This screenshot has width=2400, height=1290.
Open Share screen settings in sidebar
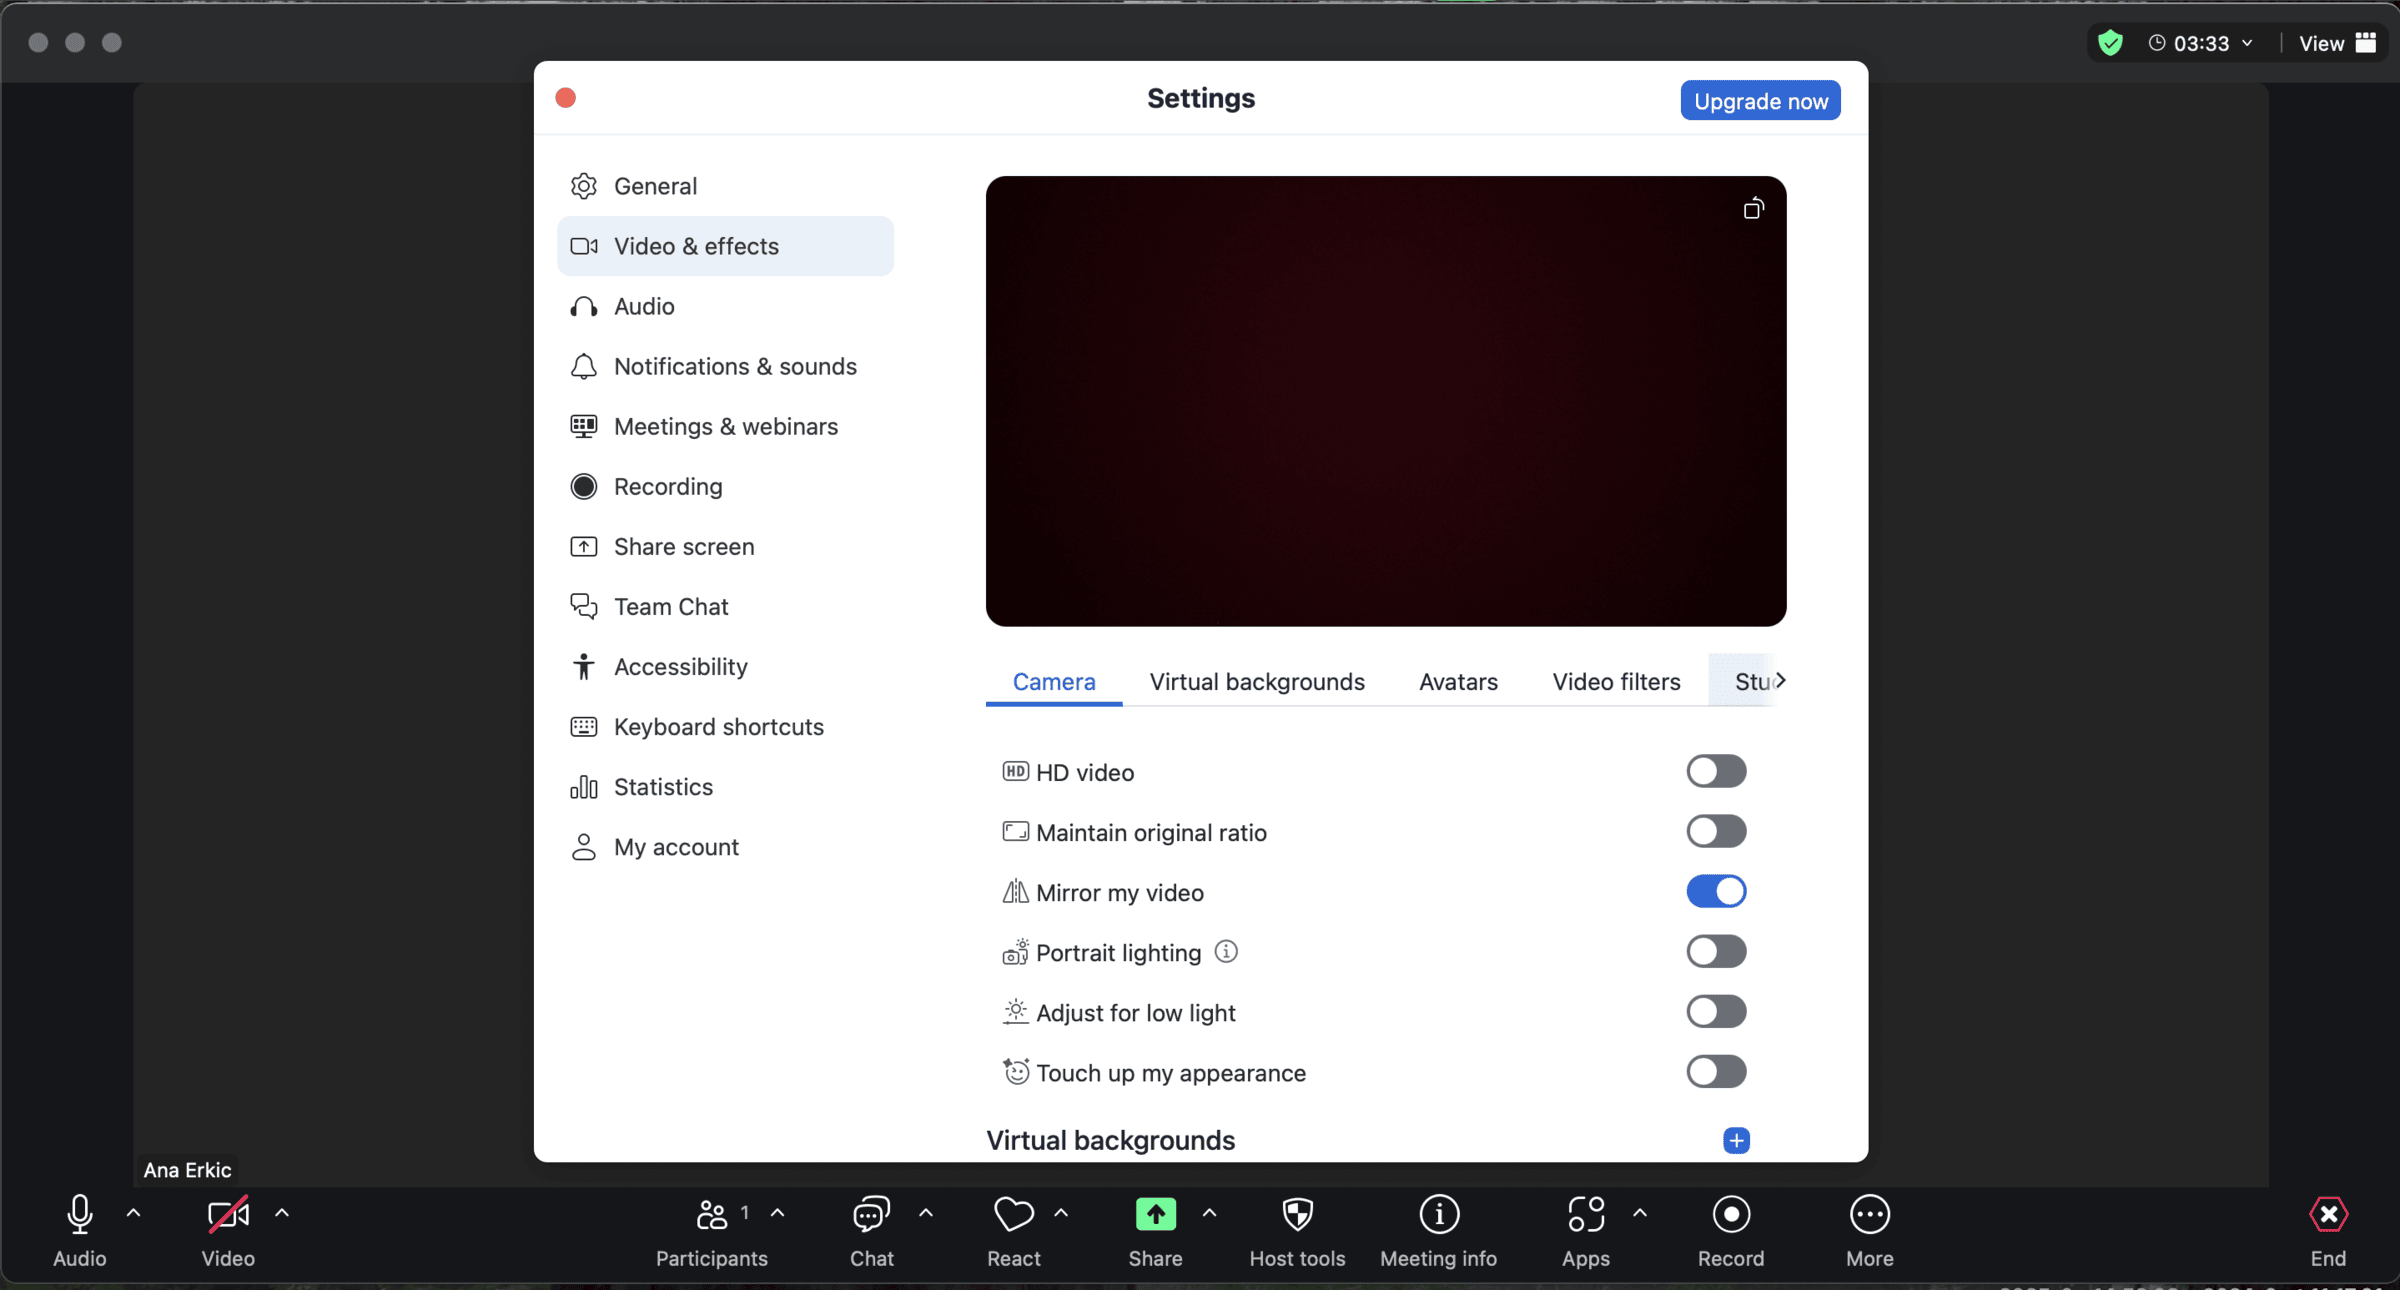tap(725, 546)
